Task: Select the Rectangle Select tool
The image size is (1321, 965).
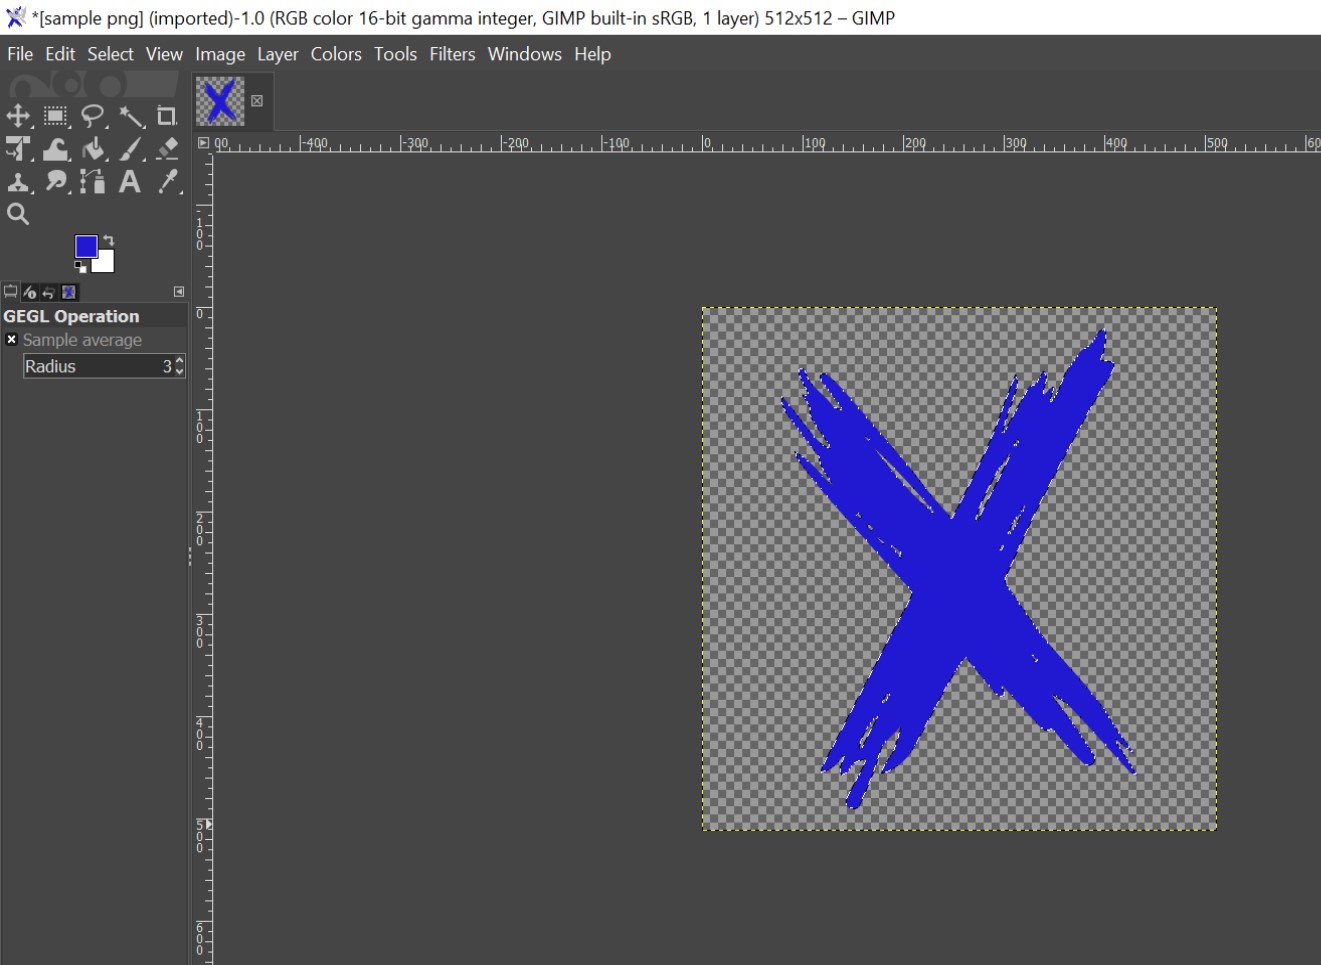Action: click(x=56, y=116)
